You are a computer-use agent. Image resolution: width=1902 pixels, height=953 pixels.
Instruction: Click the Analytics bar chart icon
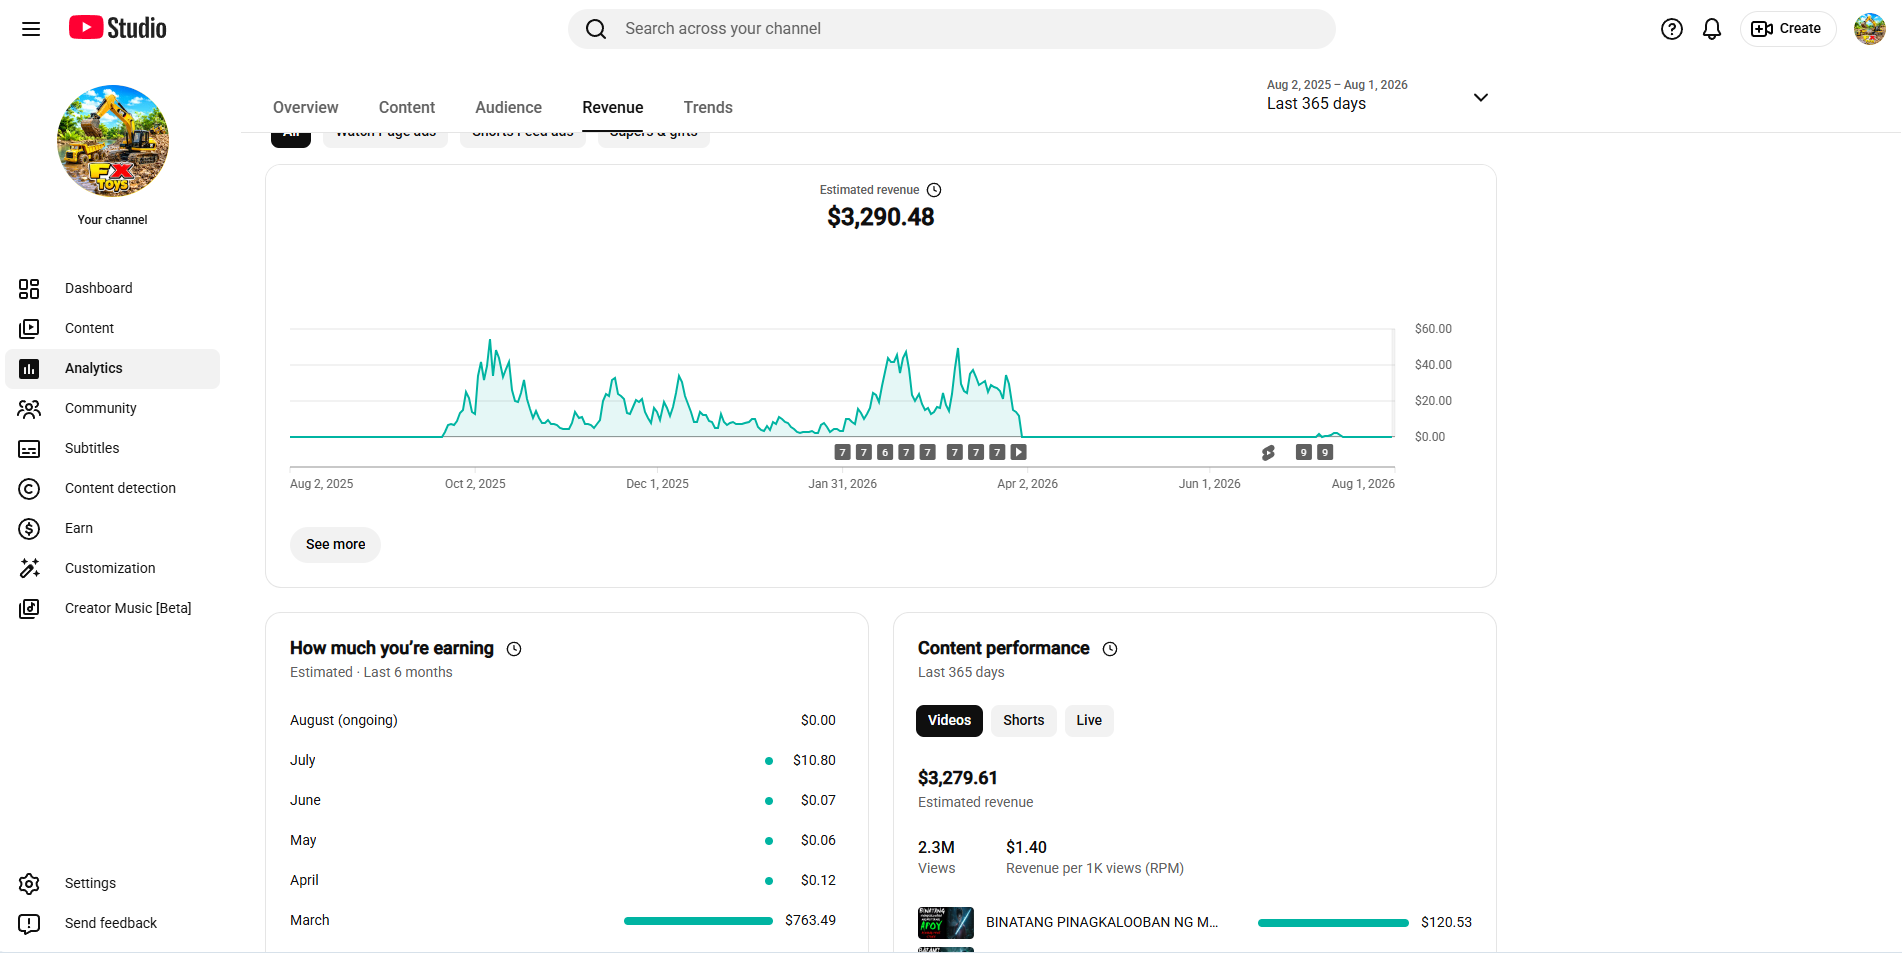pos(29,369)
